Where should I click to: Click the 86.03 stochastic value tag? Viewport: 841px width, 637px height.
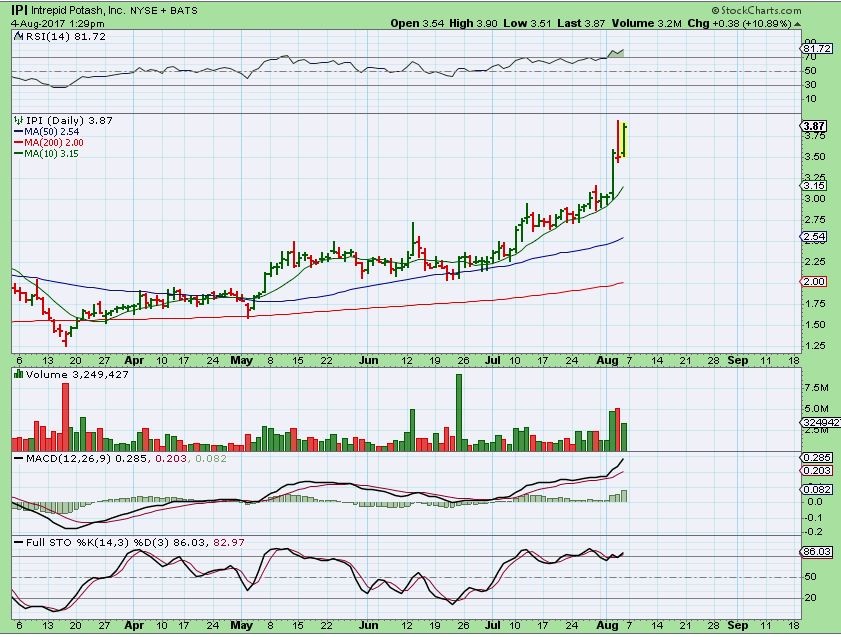[814, 551]
